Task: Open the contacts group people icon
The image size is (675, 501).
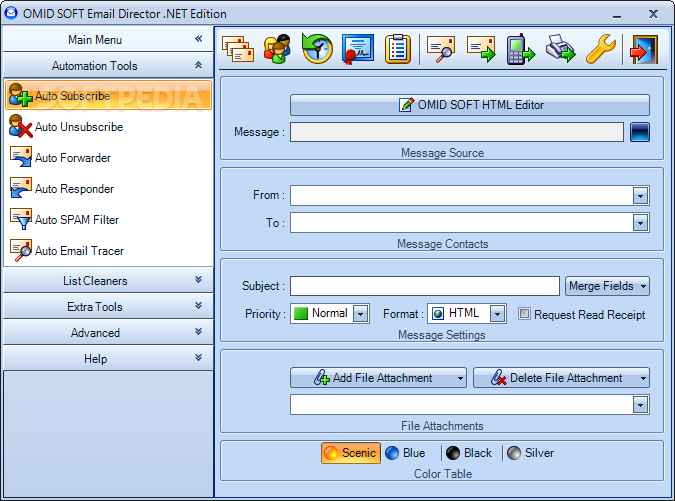Action: (x=277, y=49)
